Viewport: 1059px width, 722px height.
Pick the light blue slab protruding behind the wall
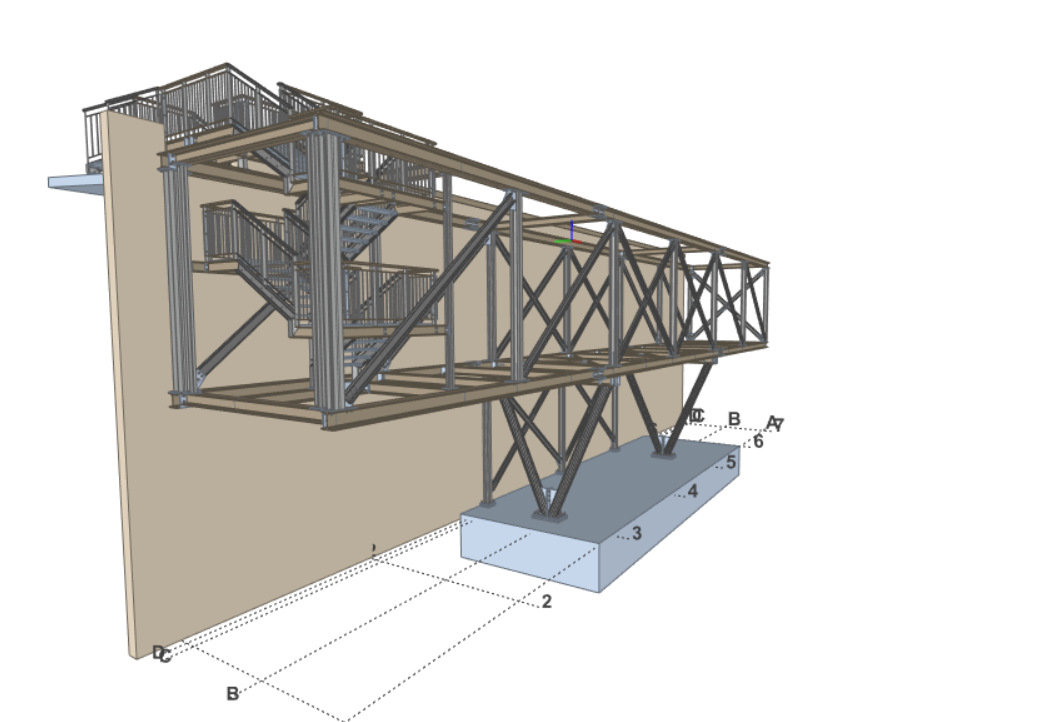pyautogui.click(x=74, y=182)
